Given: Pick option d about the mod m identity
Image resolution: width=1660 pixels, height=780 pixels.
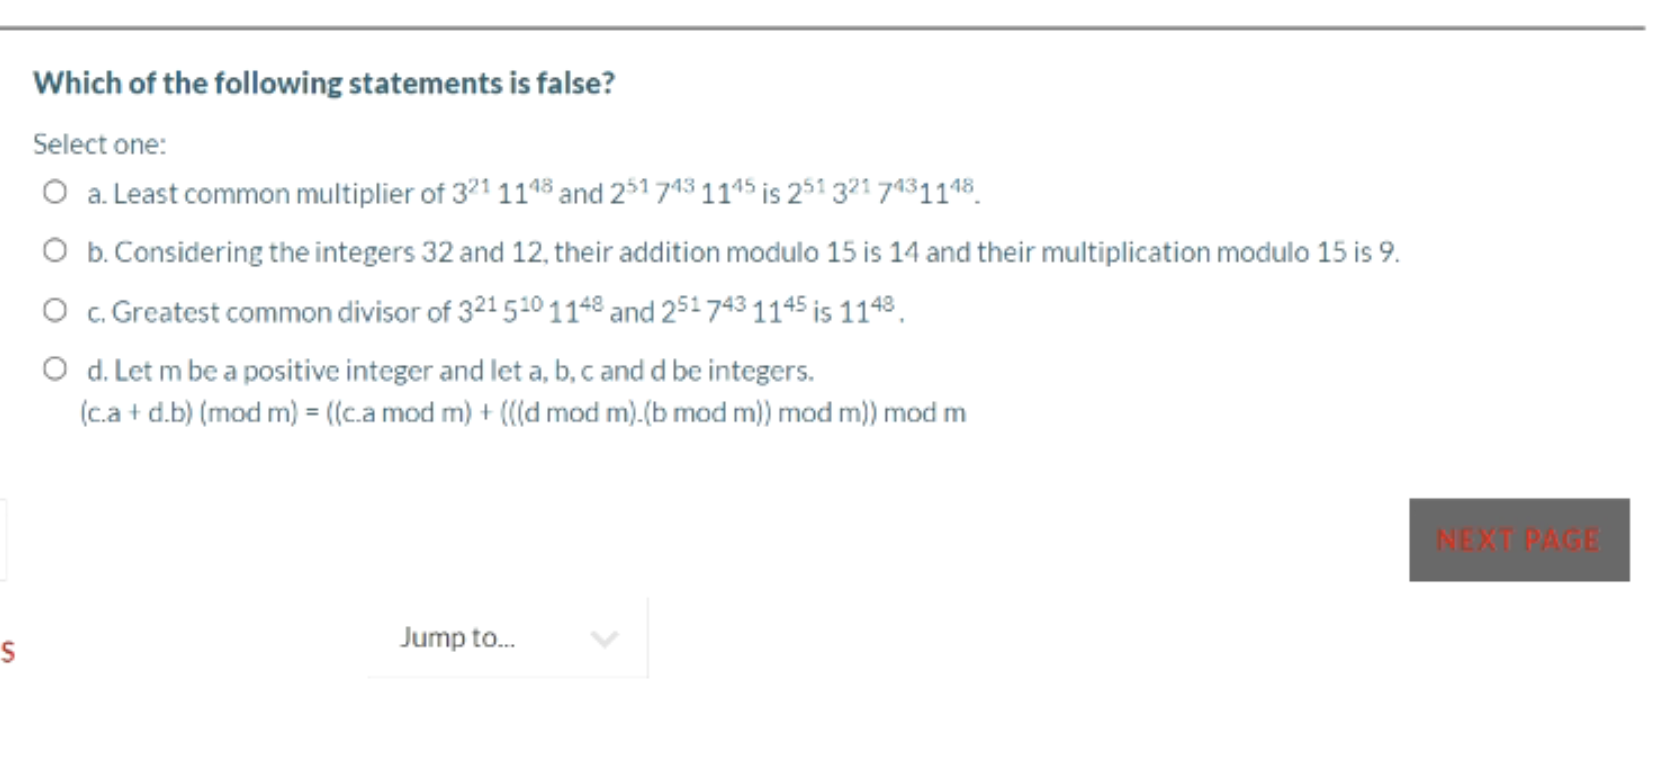Looking at the screenshot, I should pyautogui.click(x=55, y=371).
